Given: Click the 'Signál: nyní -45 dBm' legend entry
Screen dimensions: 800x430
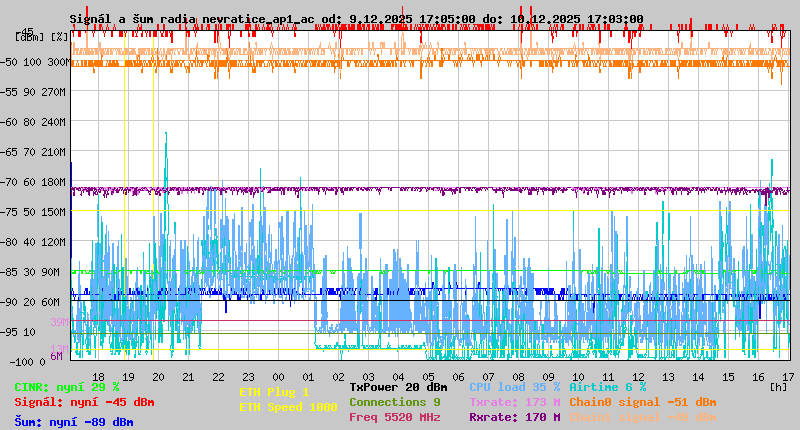Looking at the screenshot, I should click(x=84, y=402).
